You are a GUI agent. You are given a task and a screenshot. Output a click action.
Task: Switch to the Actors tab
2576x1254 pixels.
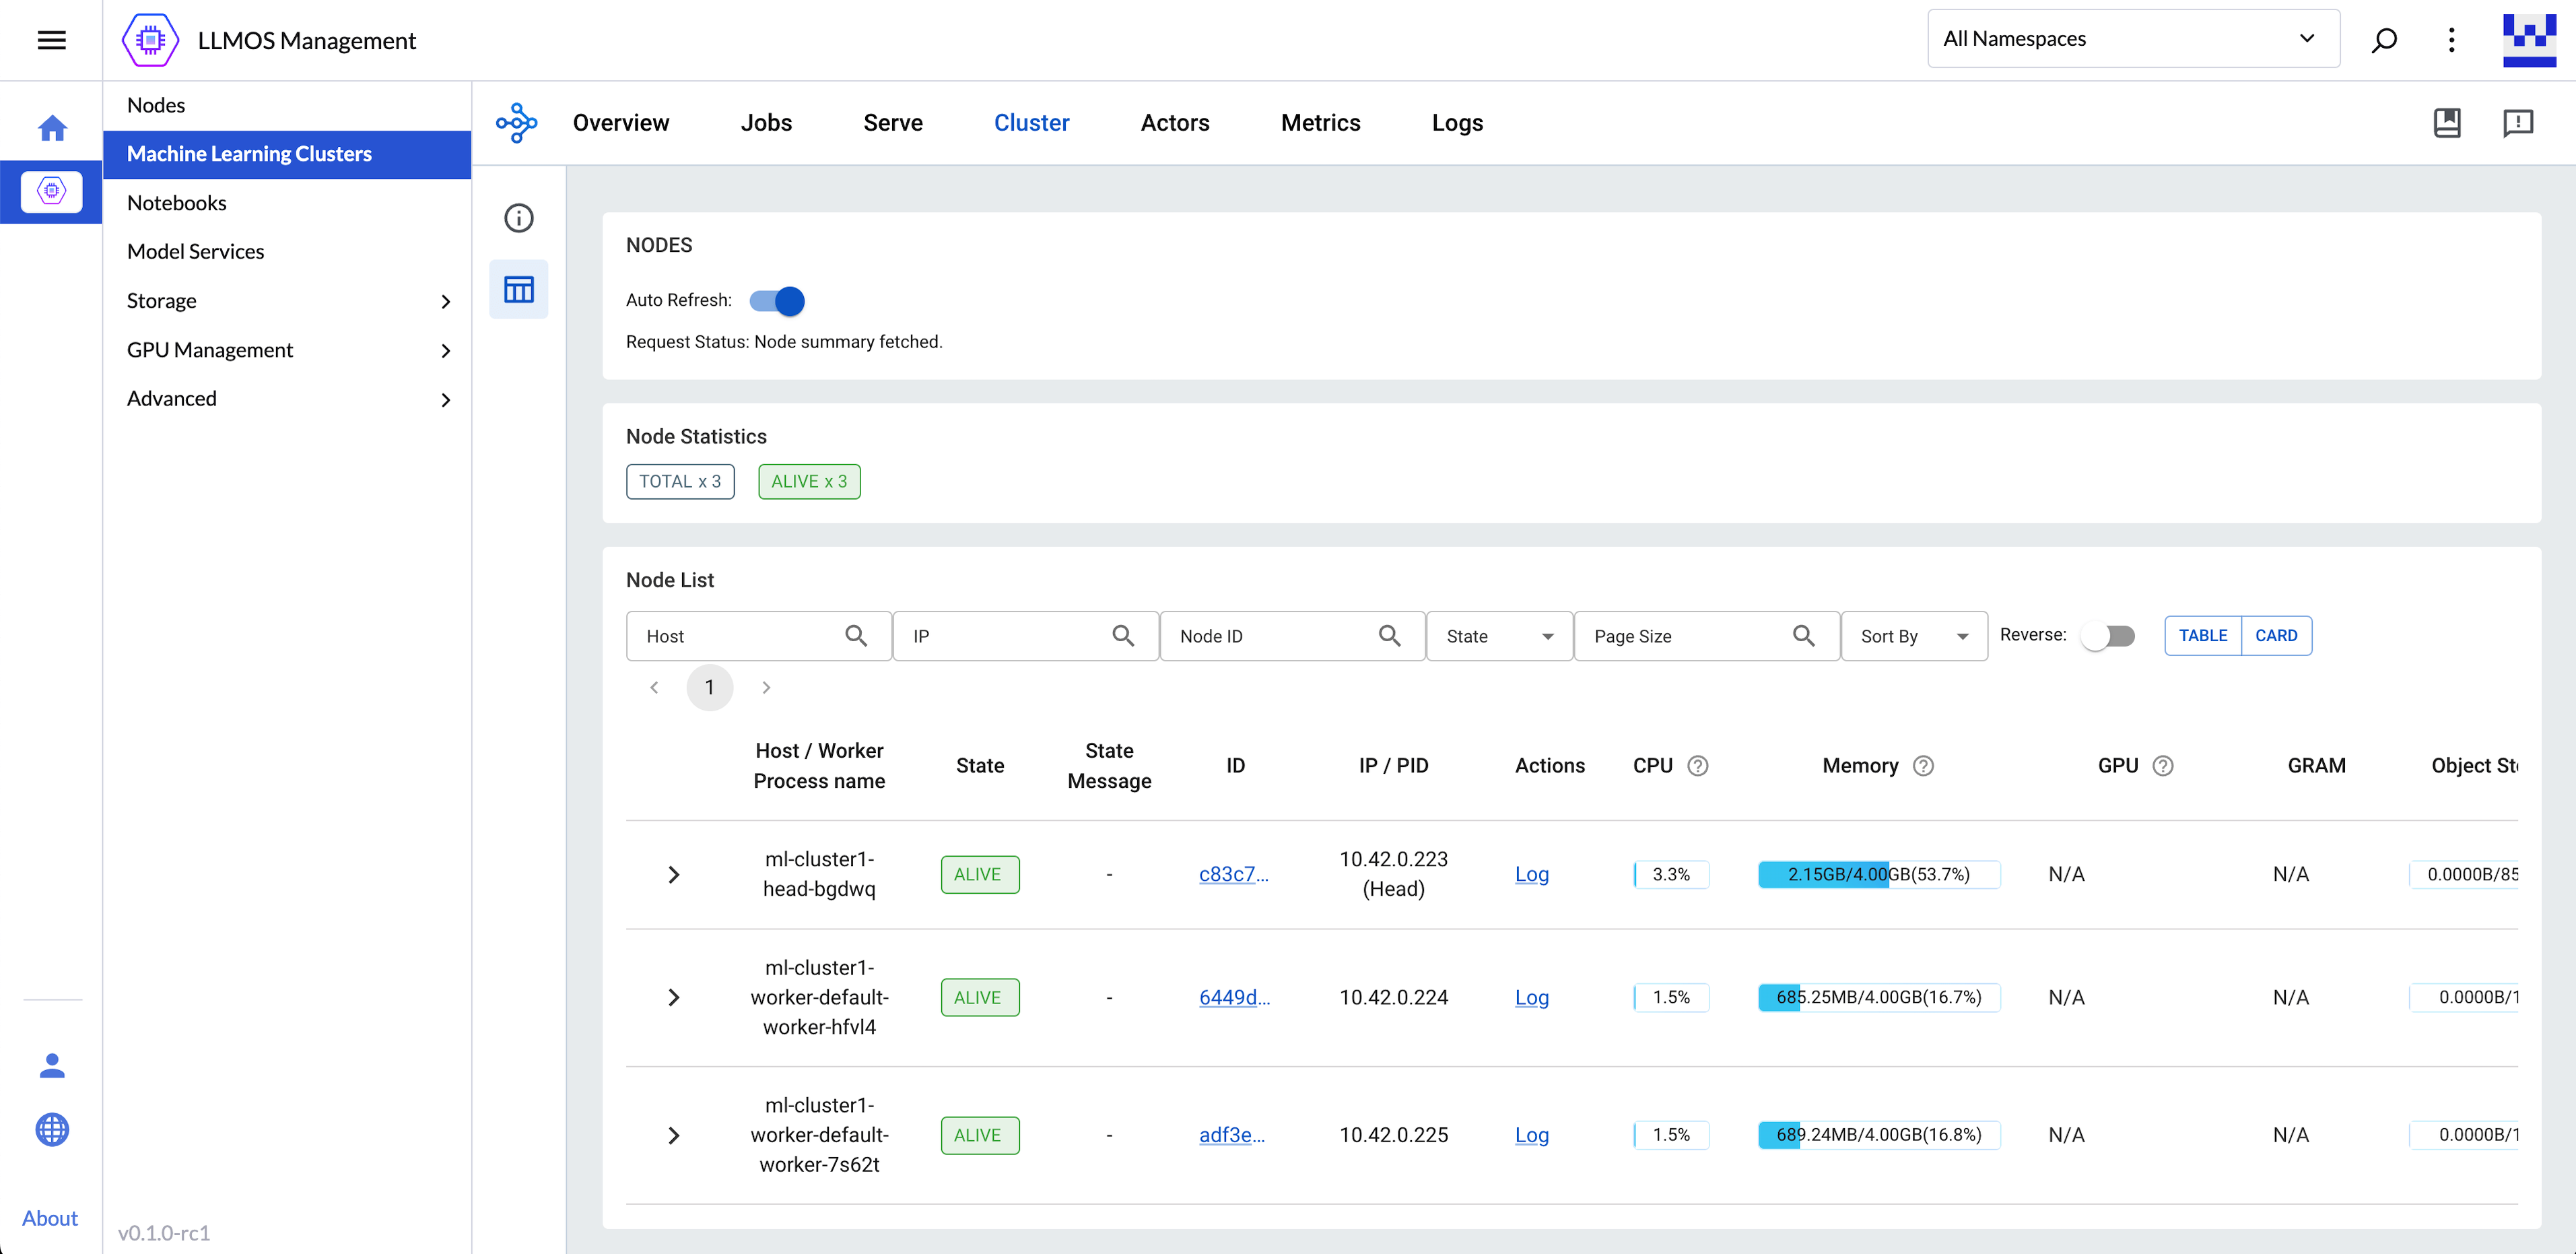pos(1174,123)
